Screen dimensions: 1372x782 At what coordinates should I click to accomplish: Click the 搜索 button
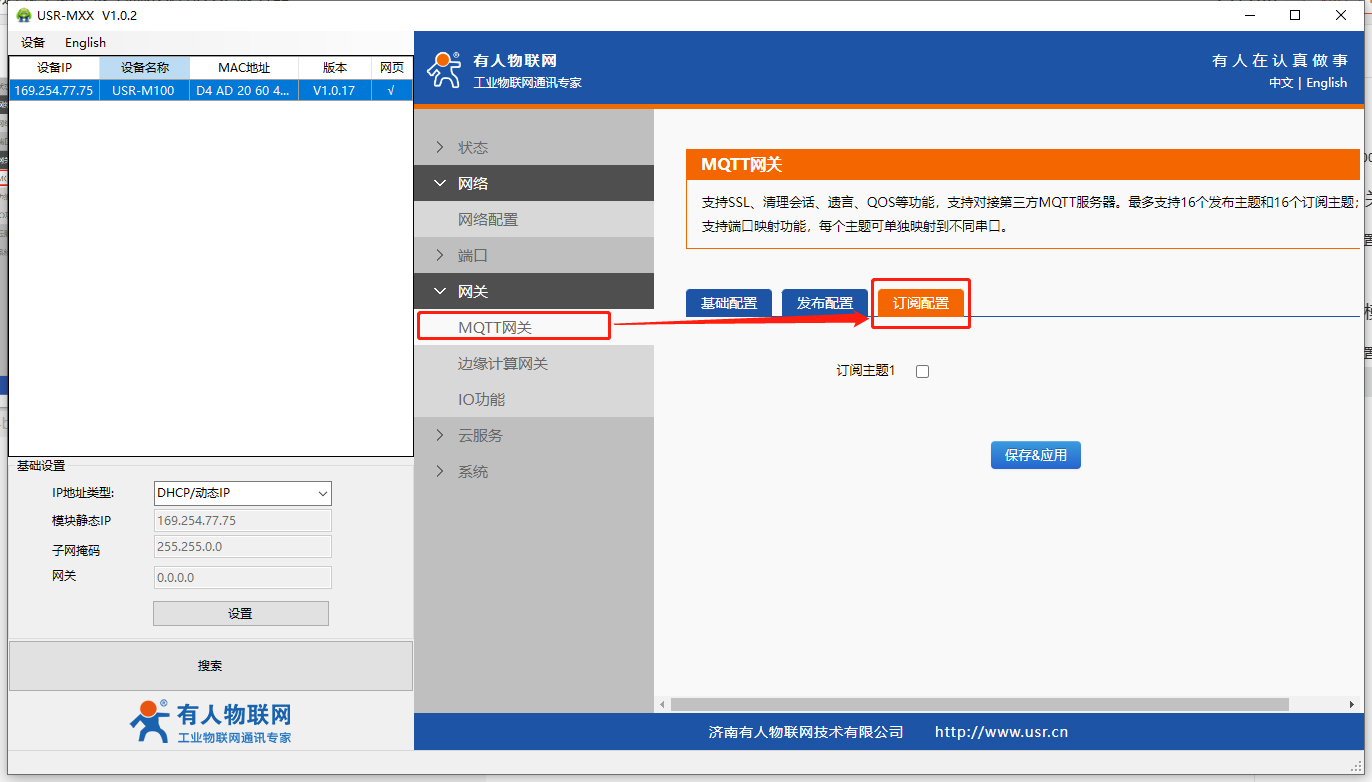tap(210, 666)
